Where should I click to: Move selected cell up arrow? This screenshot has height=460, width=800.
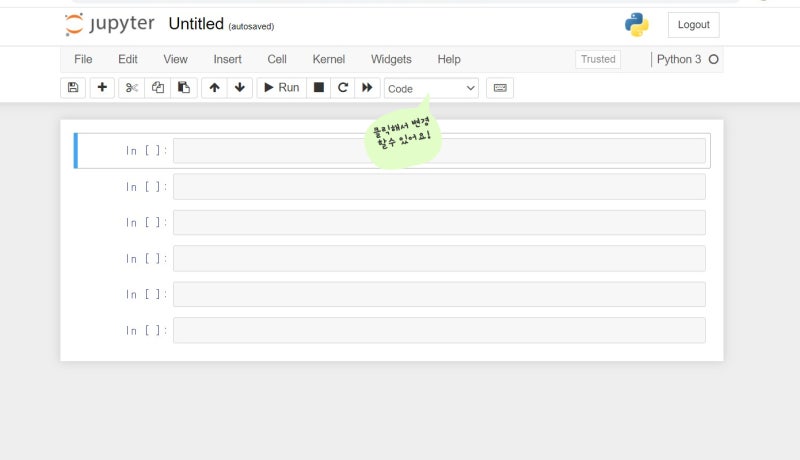(214, 88)
